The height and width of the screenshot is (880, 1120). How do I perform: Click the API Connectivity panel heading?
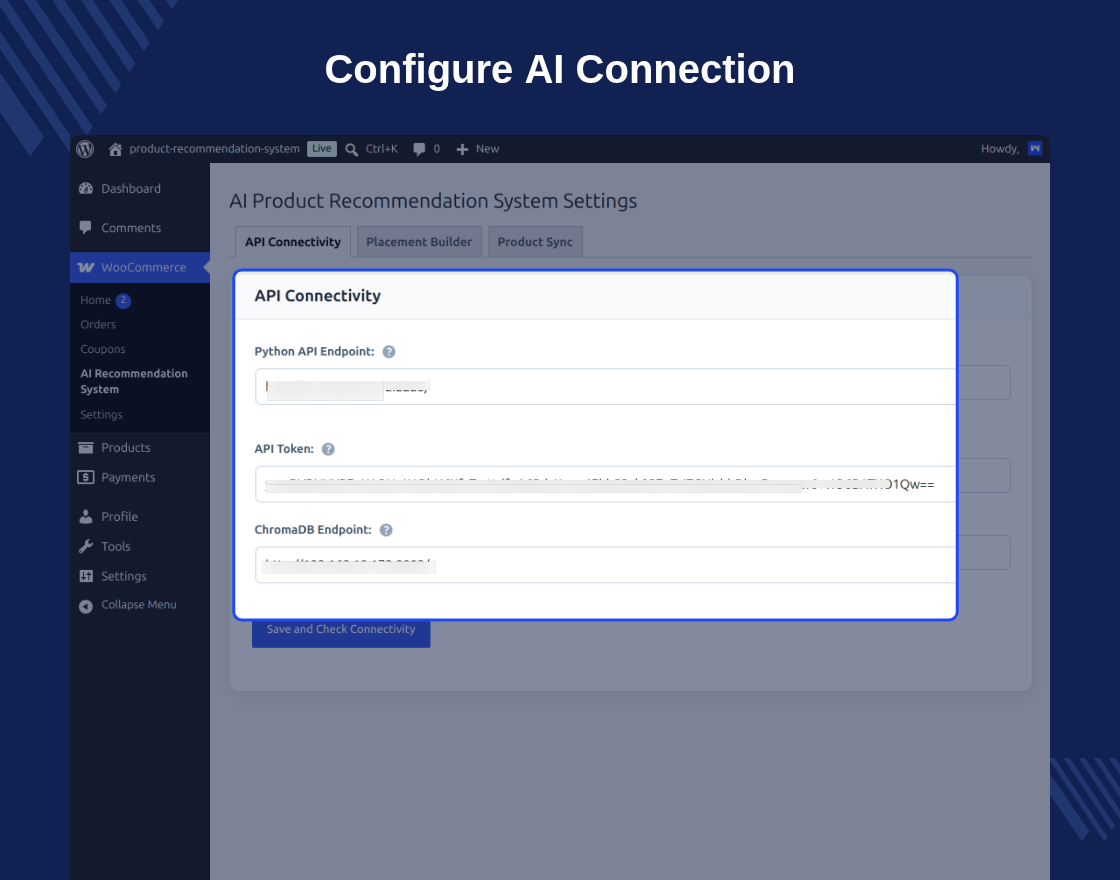pos(318,296)
